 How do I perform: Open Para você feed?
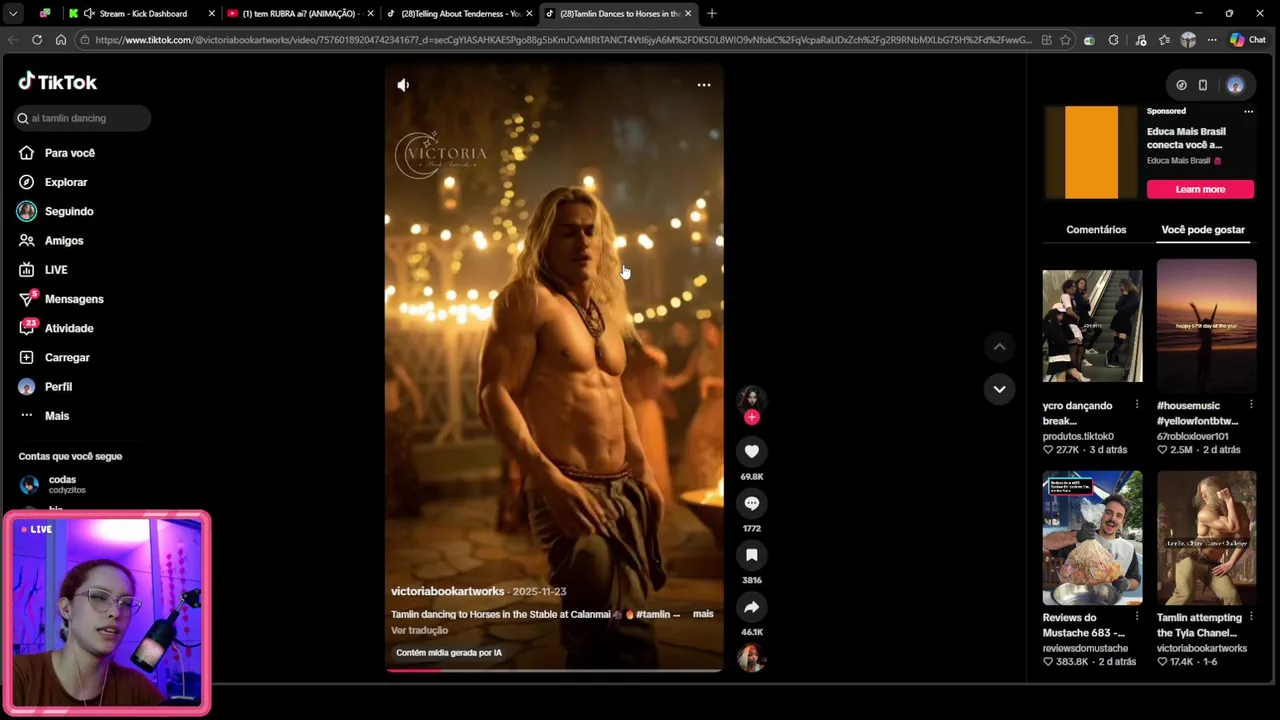[x=70, y=153]
